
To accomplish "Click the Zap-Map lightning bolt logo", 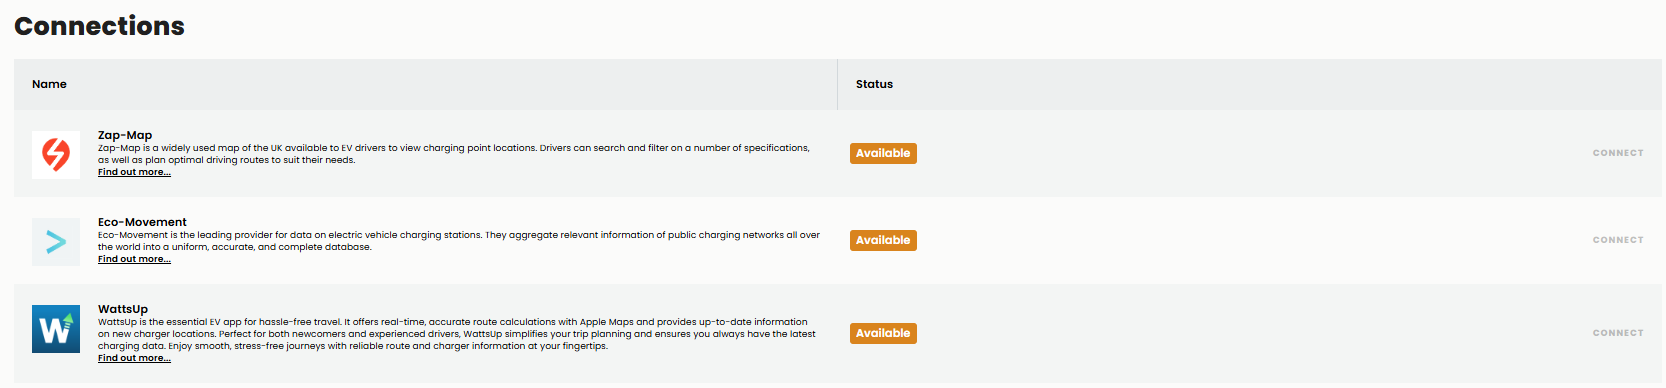I will coord(56,155).
